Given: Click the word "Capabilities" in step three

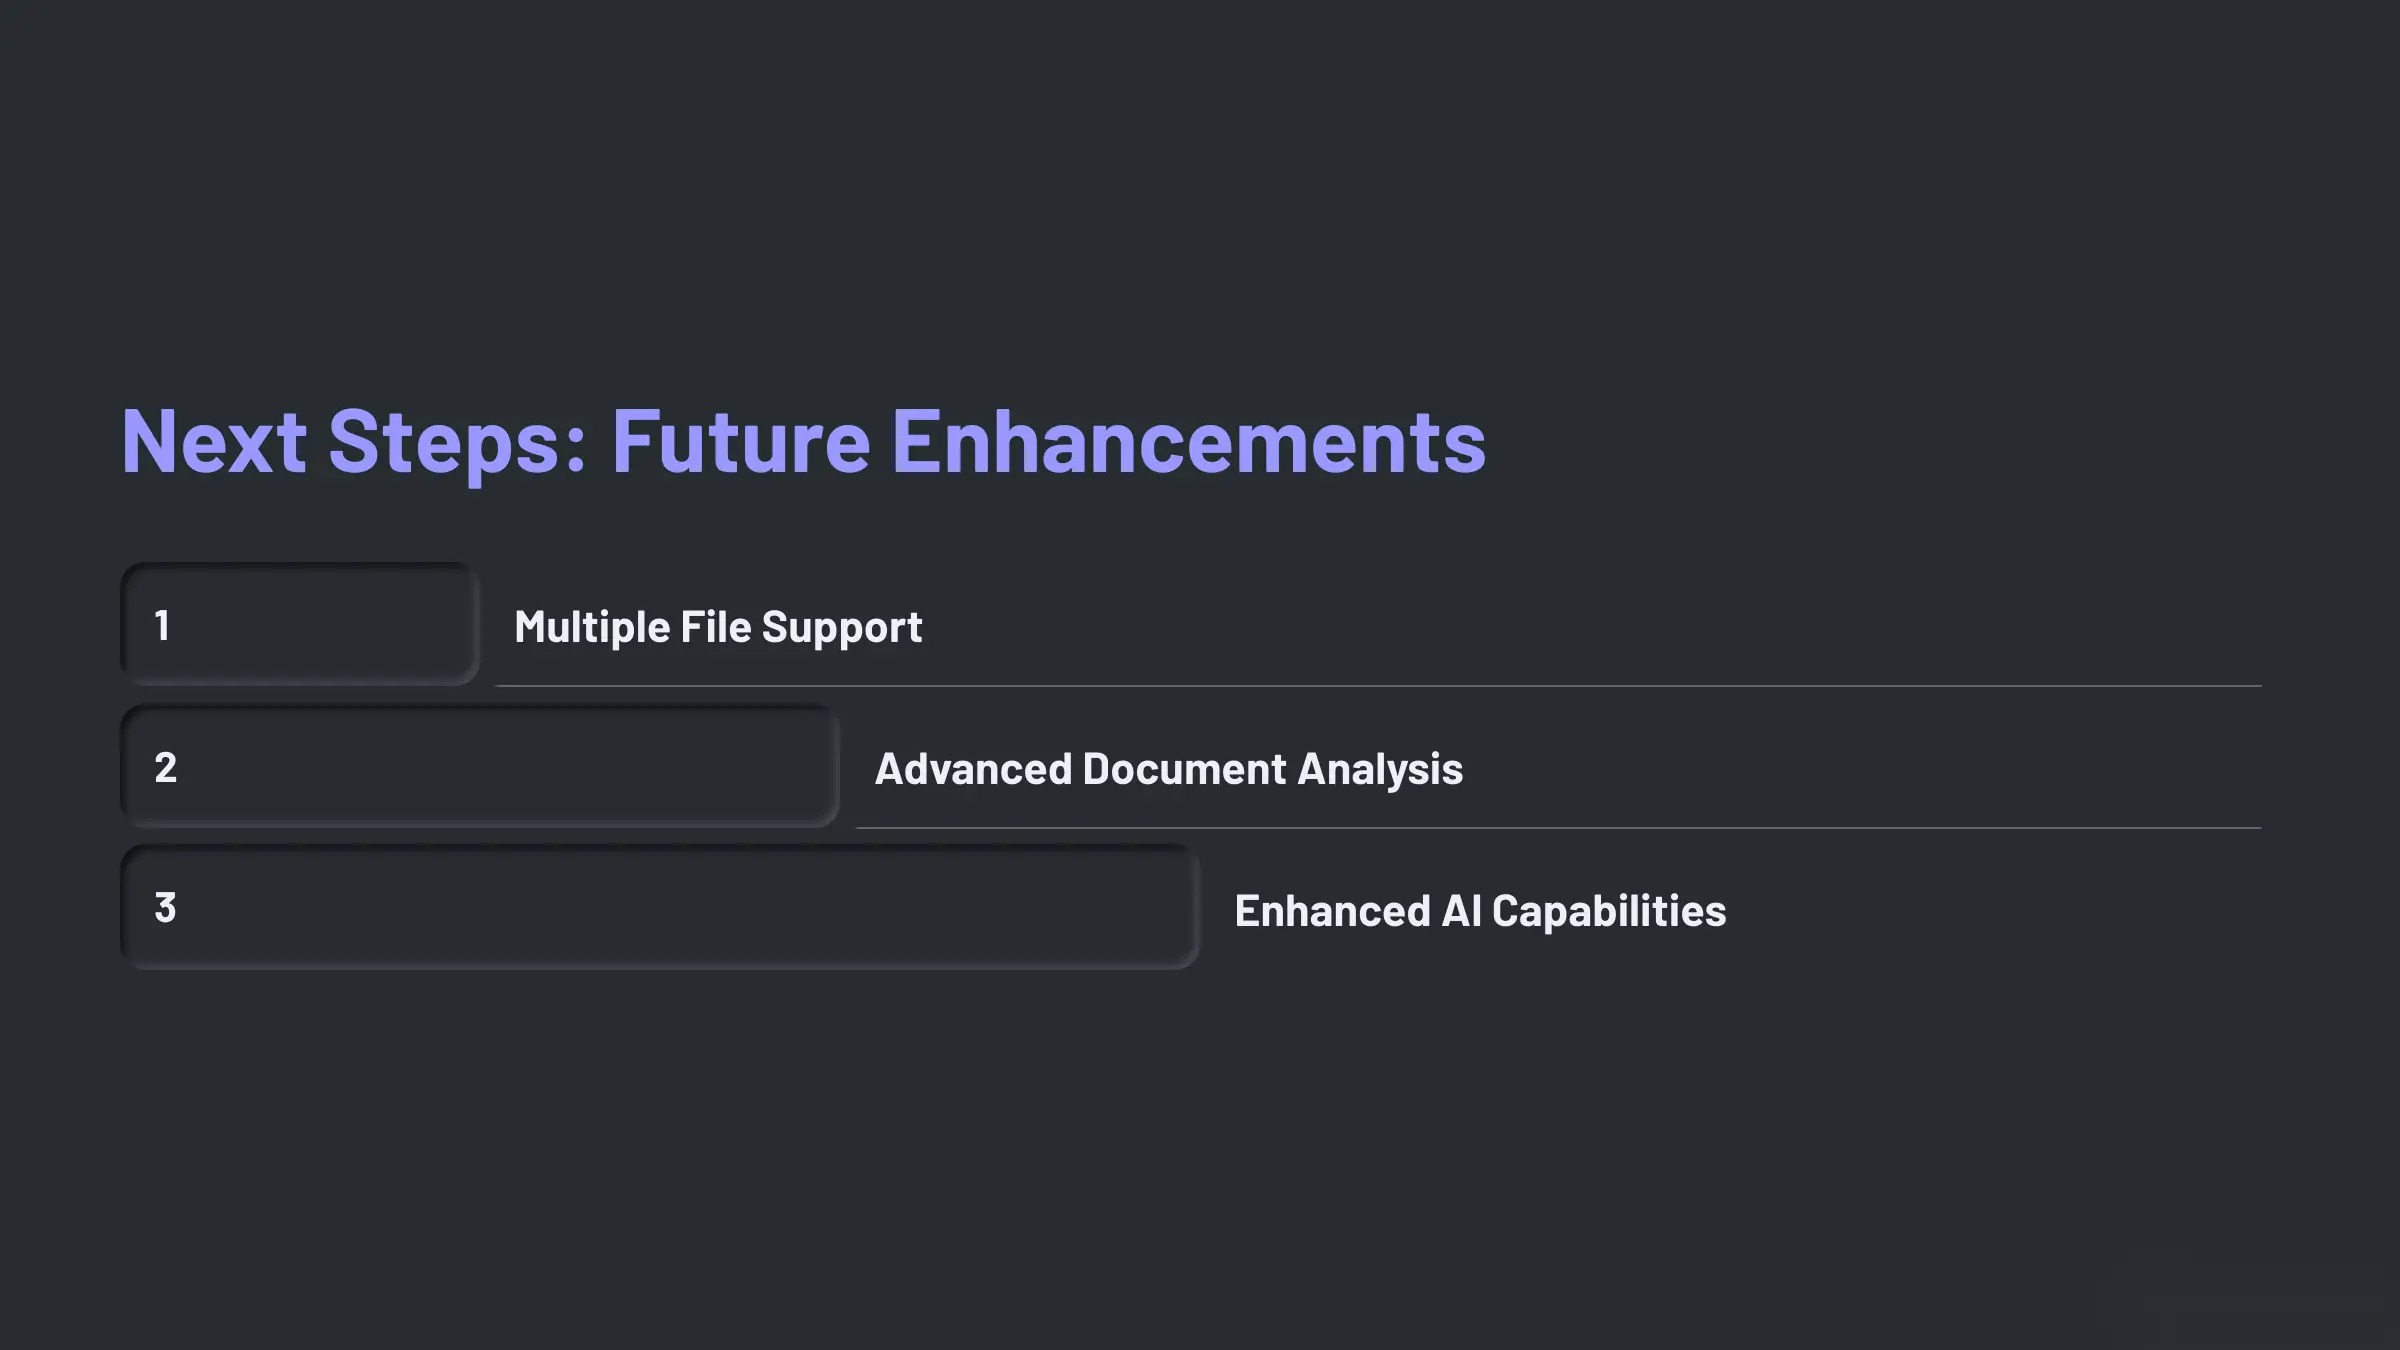Looking at the screenshot, I should (x=1609, y=911).
